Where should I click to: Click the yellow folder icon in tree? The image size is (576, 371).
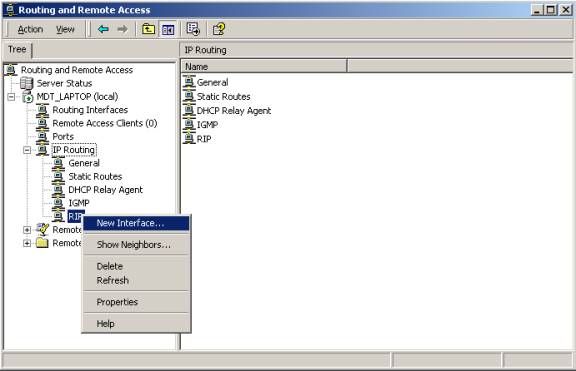point(42,243)
